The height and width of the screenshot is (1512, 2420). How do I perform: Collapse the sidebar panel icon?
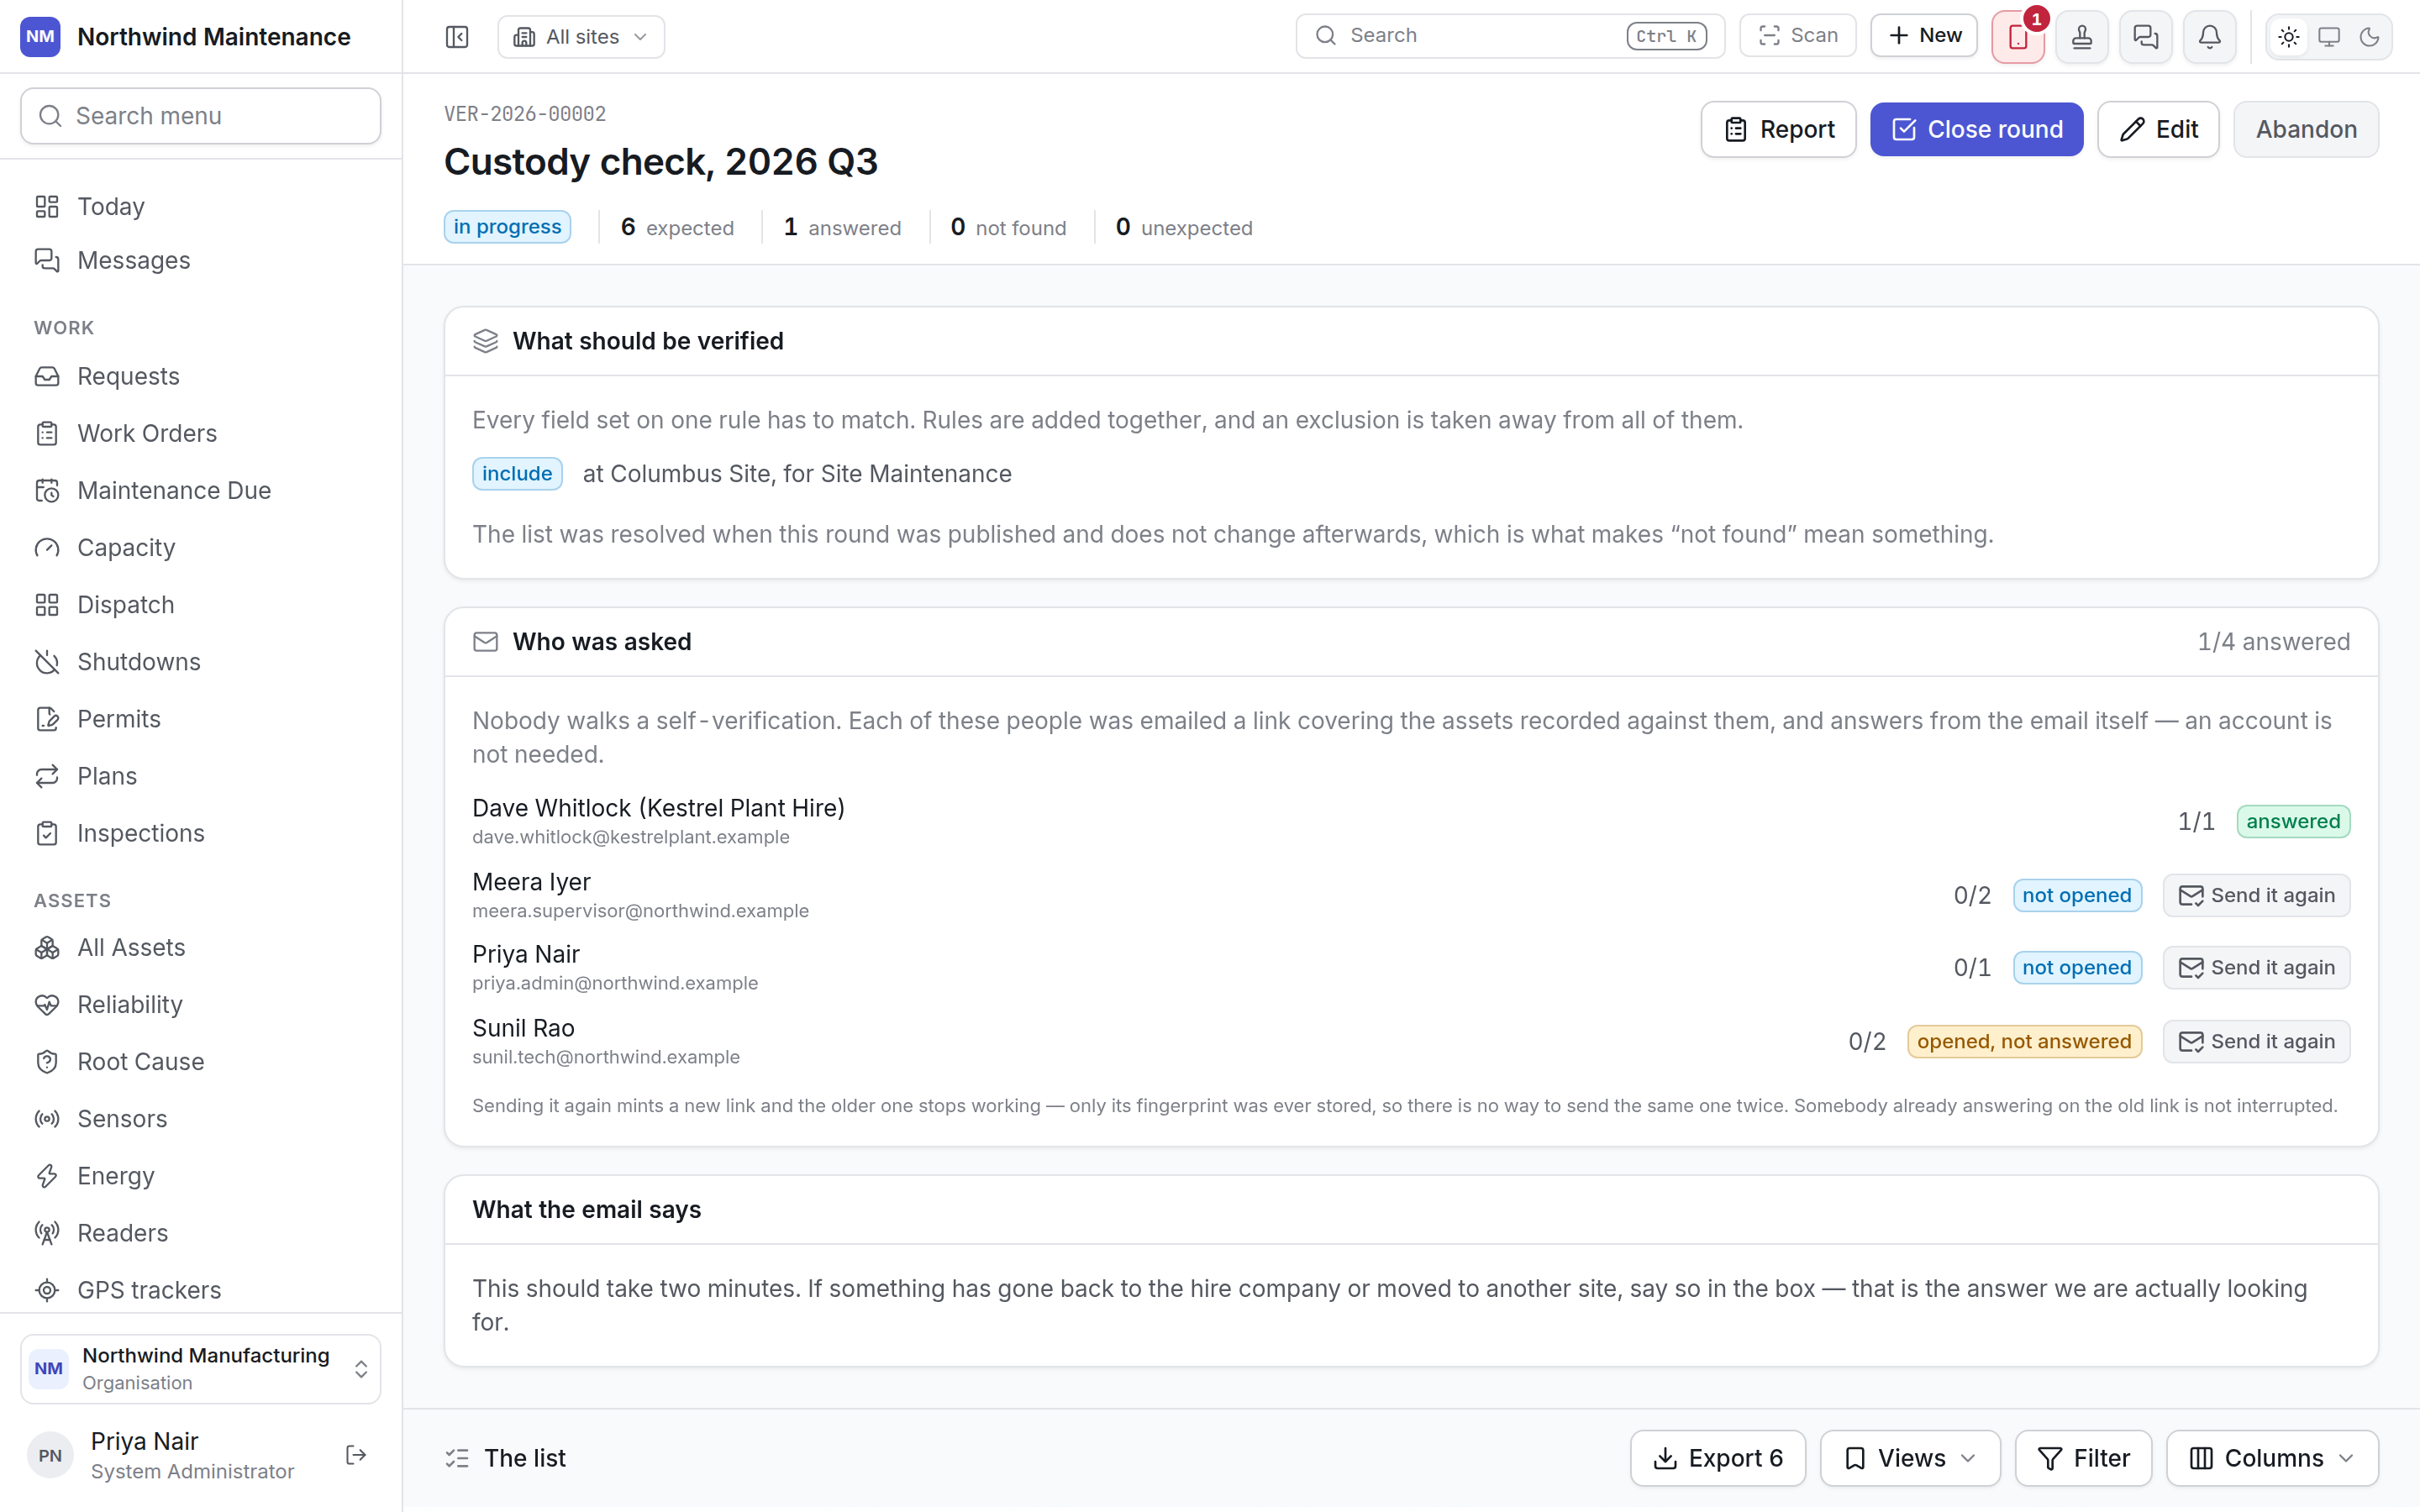coord(457,37)
